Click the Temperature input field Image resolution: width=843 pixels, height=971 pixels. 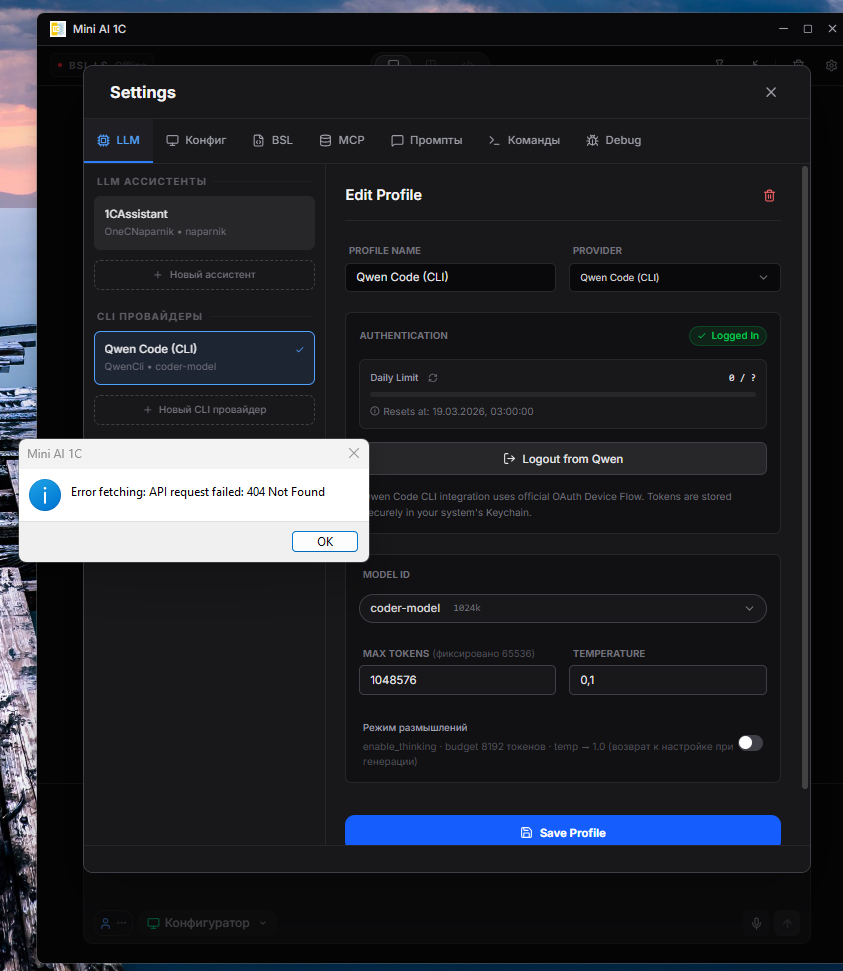click(x=667, y=680)
